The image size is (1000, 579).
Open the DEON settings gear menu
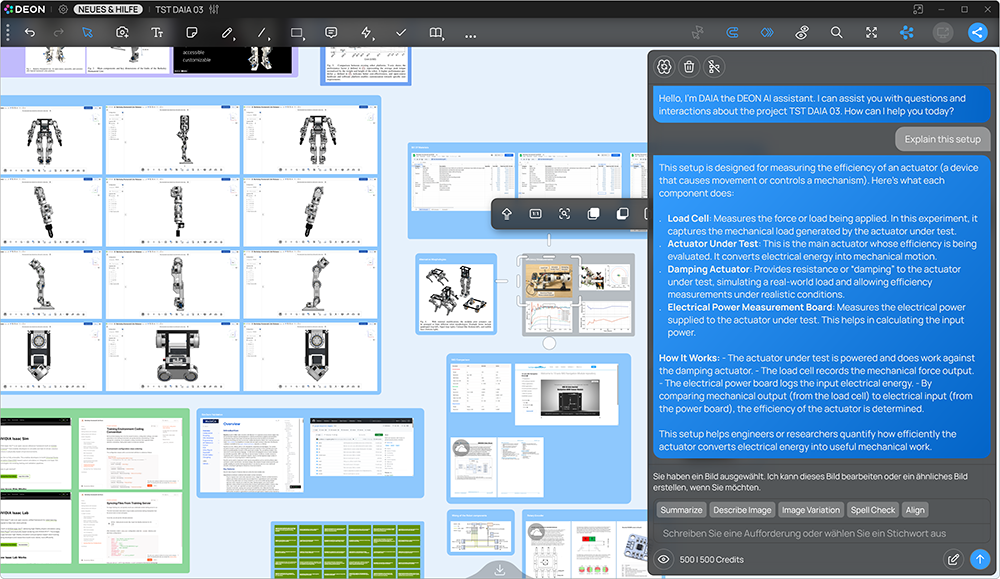coord(63,9)
